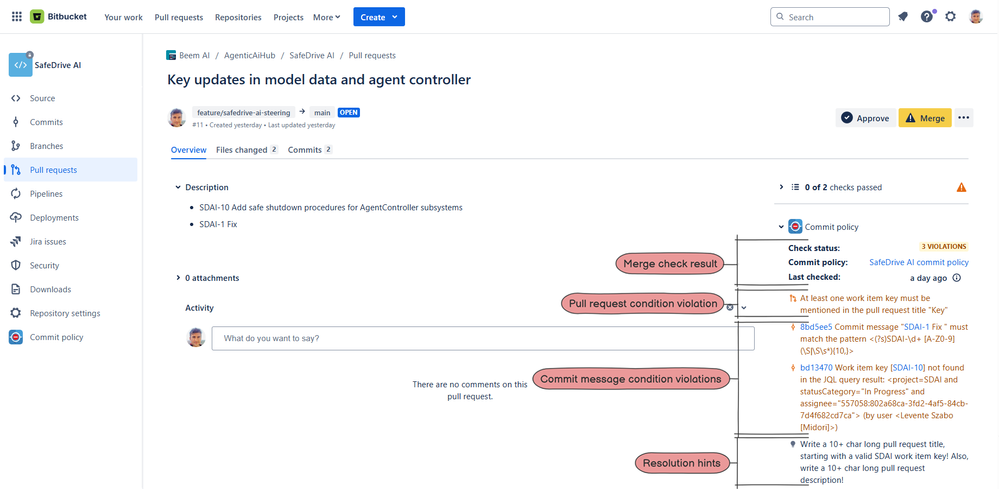999x489 pixels.
Task: Click the main target branch label
Action: click(321, 113)
